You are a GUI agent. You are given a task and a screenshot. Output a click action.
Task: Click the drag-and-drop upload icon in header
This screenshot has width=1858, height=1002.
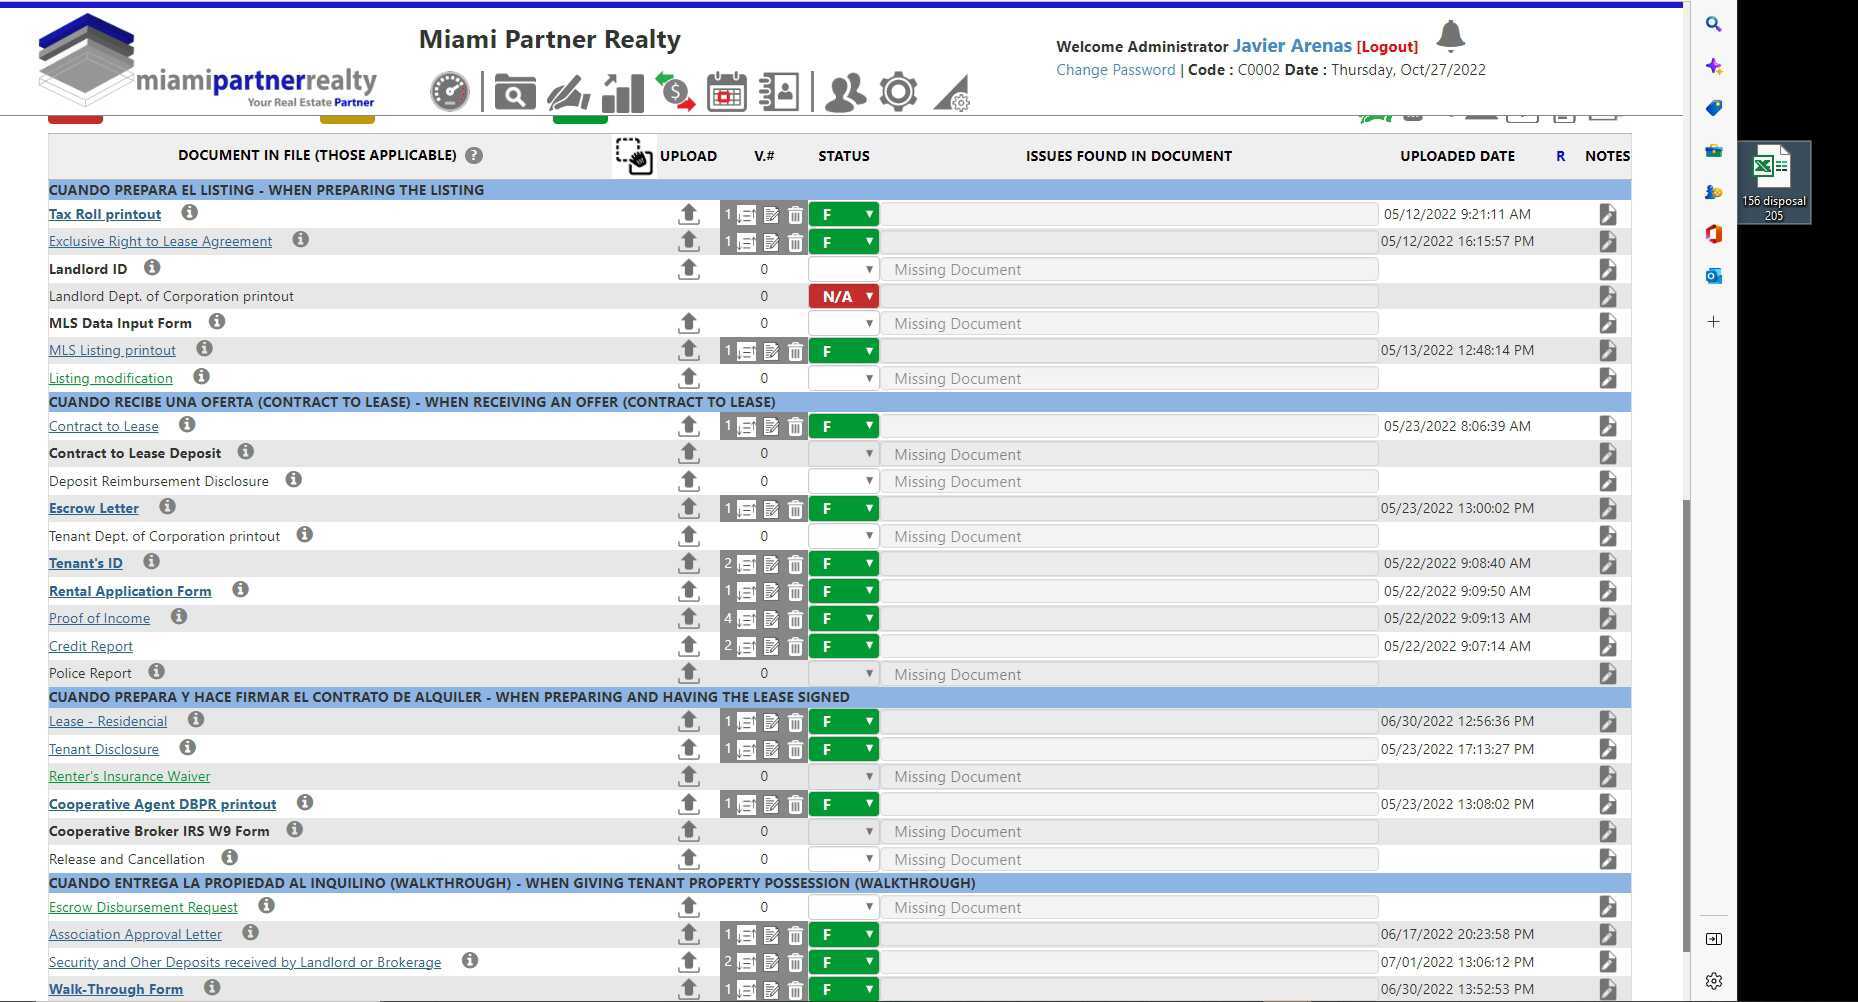634,156
